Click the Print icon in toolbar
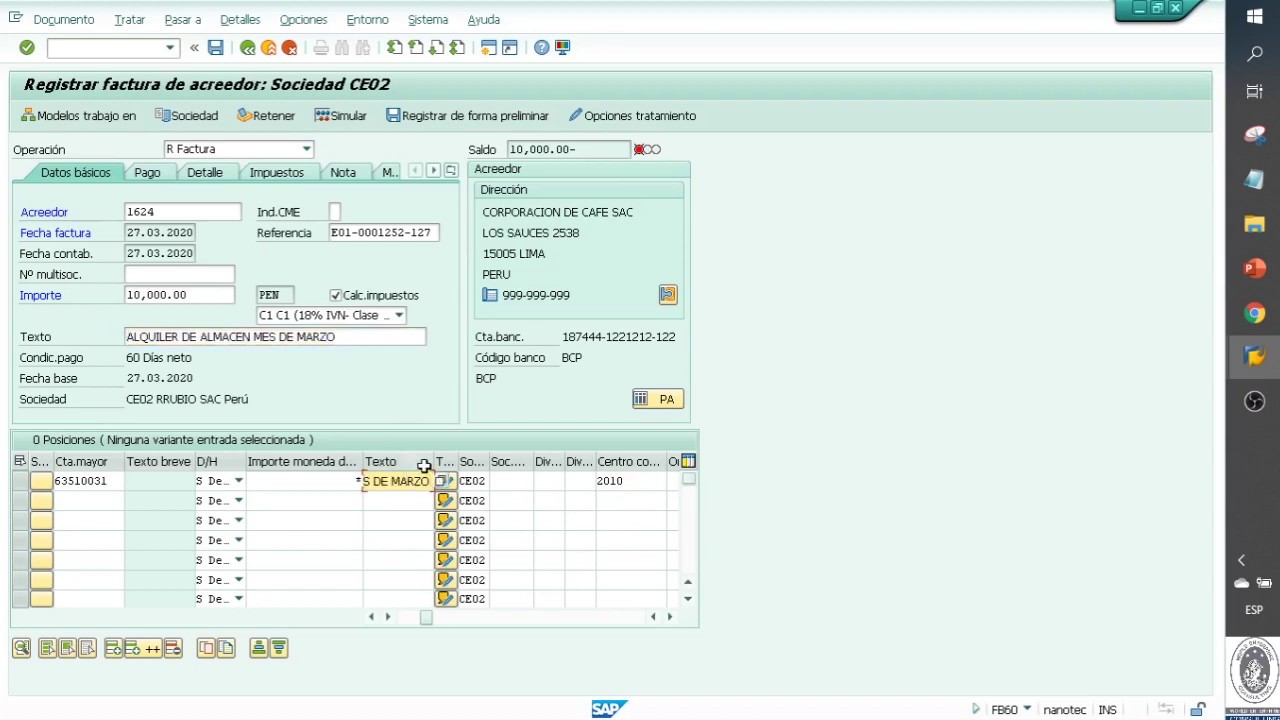 [321, 47]
